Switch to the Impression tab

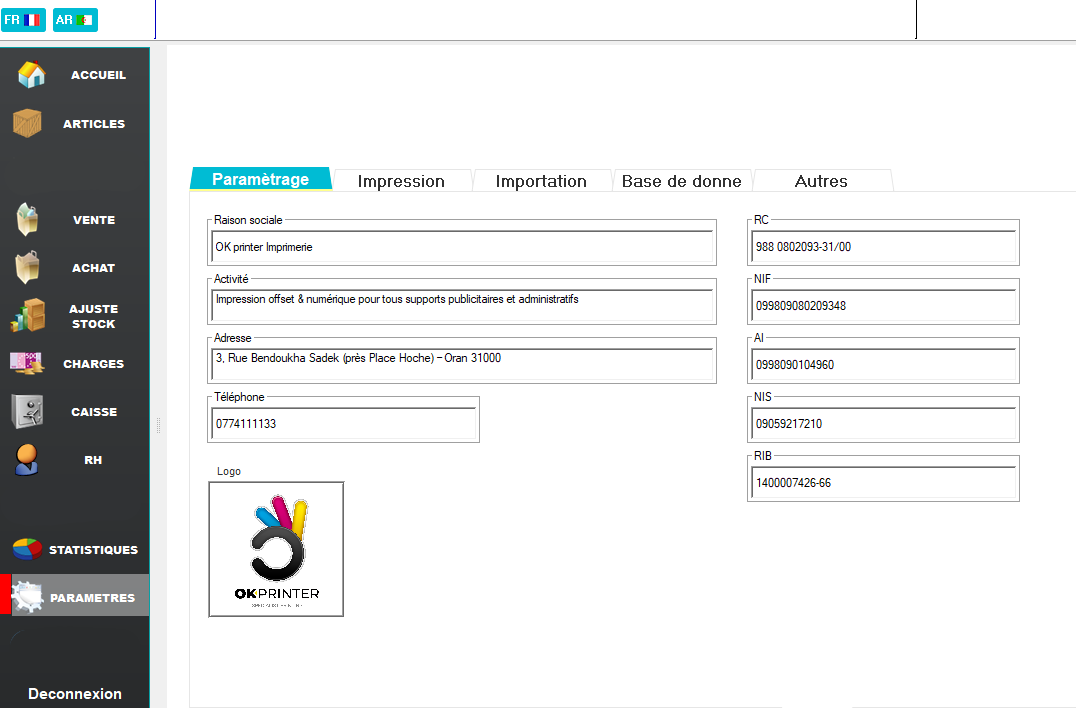401,181
